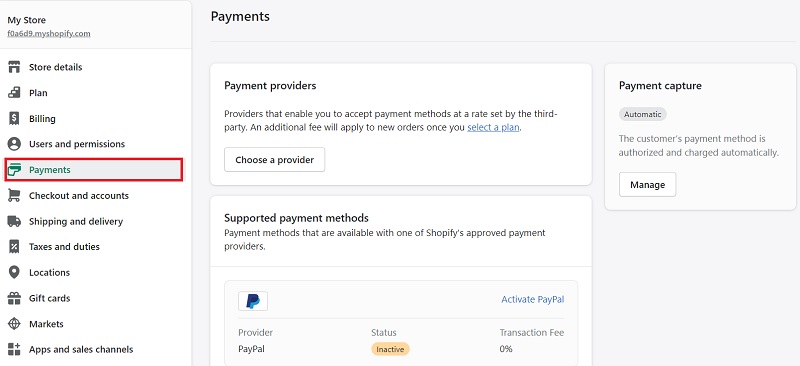Click the Choose a provider button
Viewport: 800px width, 366px height.
(x=274, y=160)
